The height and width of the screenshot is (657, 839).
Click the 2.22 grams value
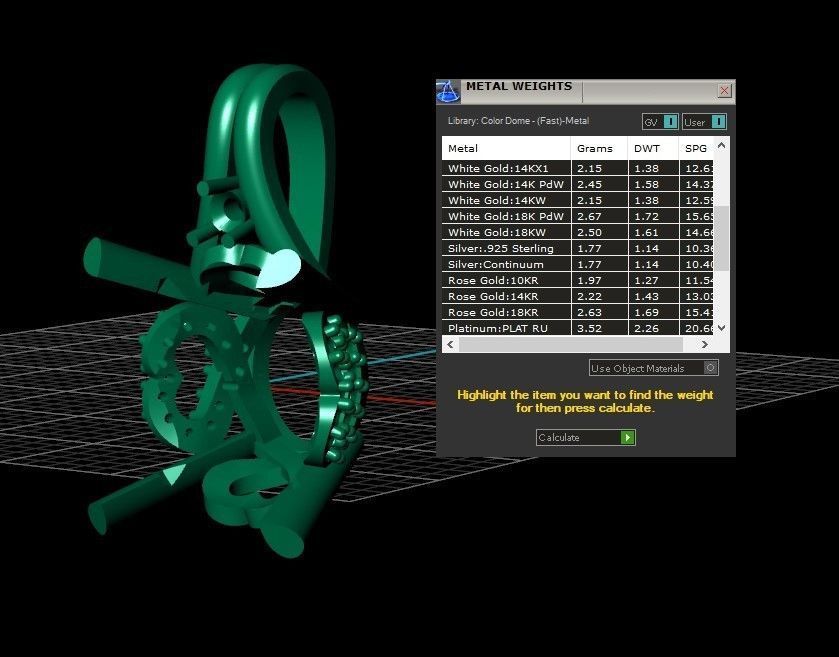590,296
